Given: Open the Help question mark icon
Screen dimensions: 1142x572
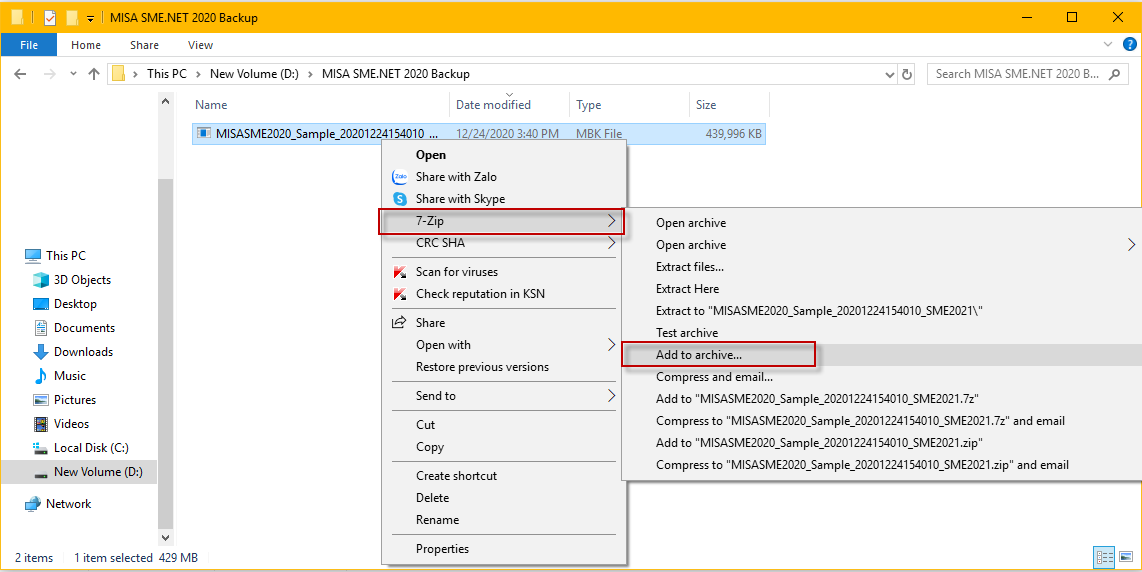Looking at the screenshot, I should pos(1130,44).
